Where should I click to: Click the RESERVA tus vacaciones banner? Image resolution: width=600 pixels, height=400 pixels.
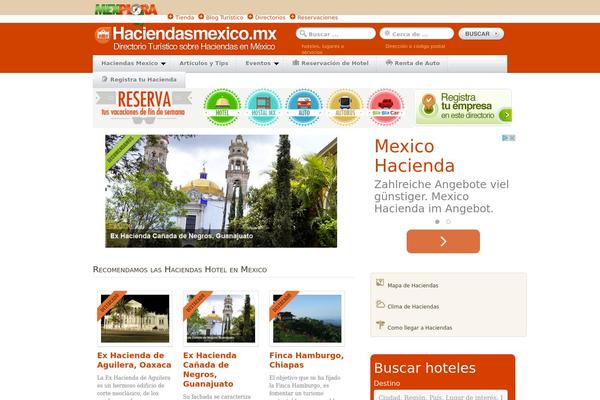coord(143,107)
